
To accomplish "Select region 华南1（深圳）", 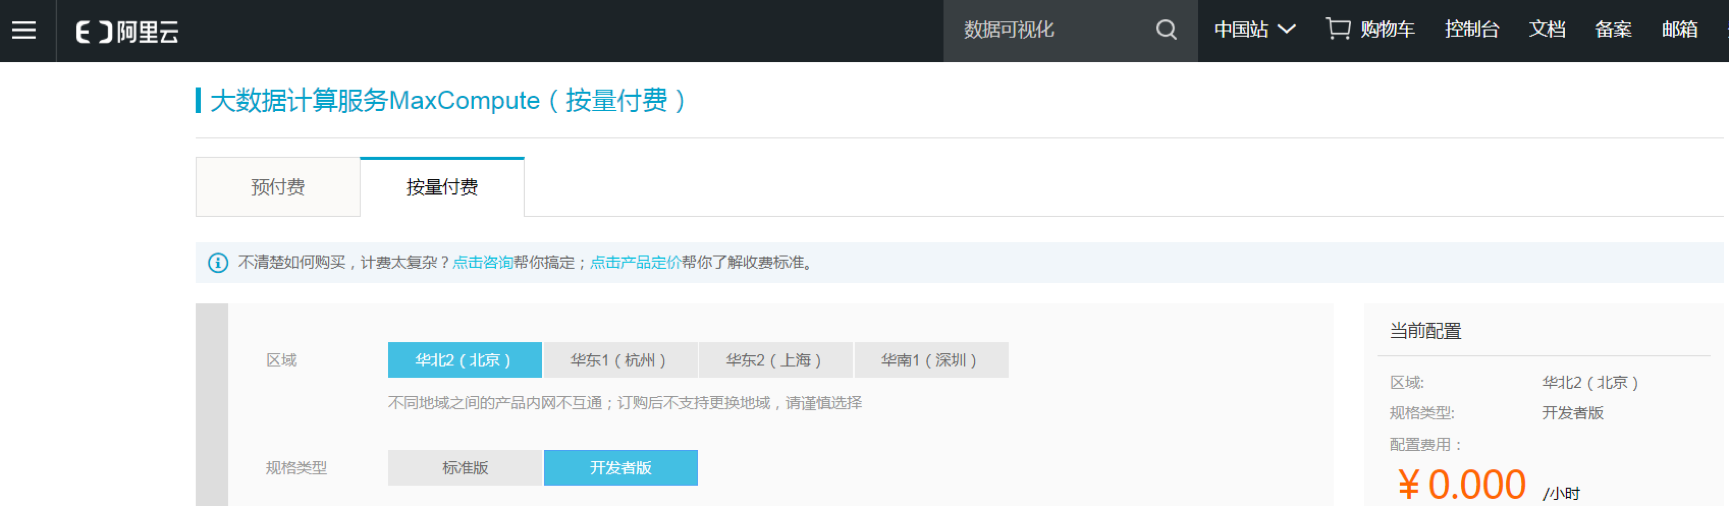I will [931, 360].
